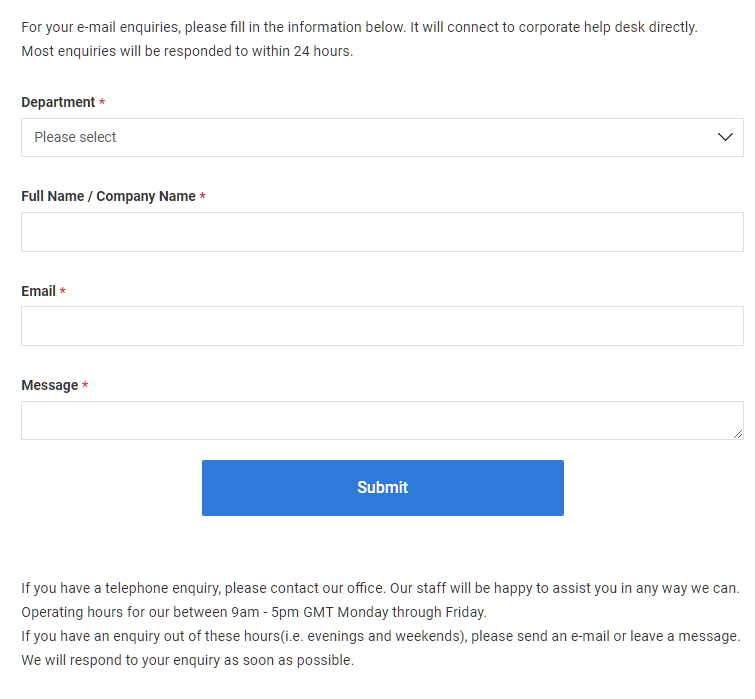Click inside the Email input field
755x699 pixels.
coord(382,326)
